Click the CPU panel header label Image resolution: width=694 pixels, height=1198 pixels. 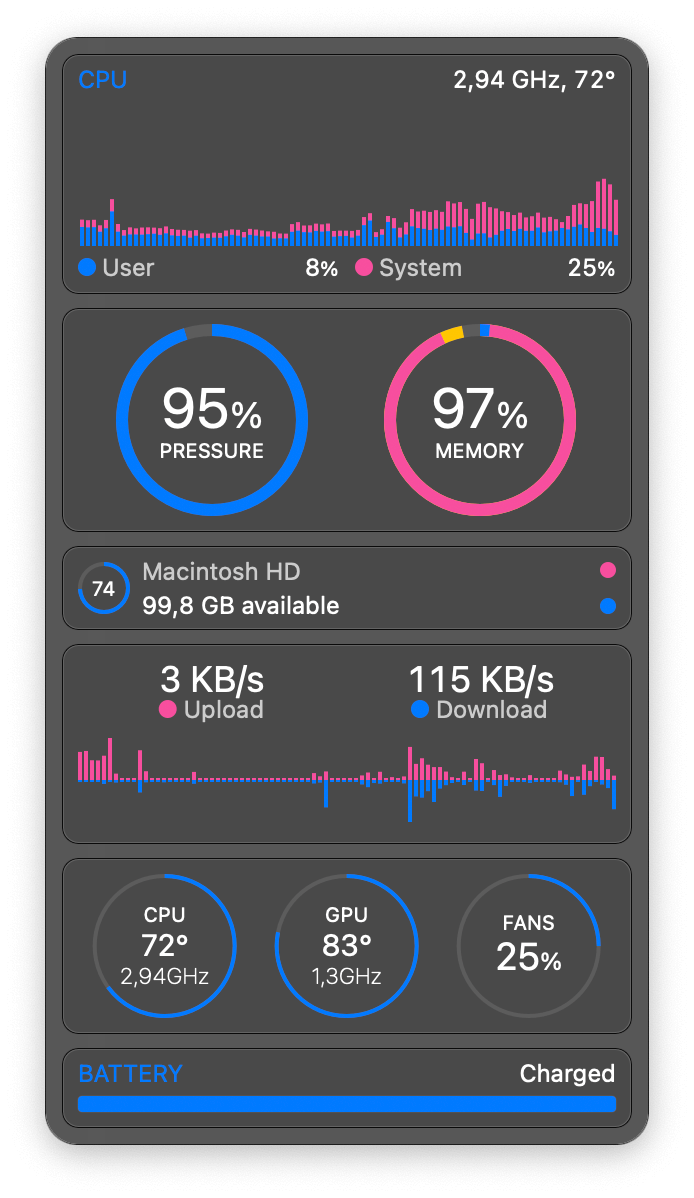tap(103, 80)
